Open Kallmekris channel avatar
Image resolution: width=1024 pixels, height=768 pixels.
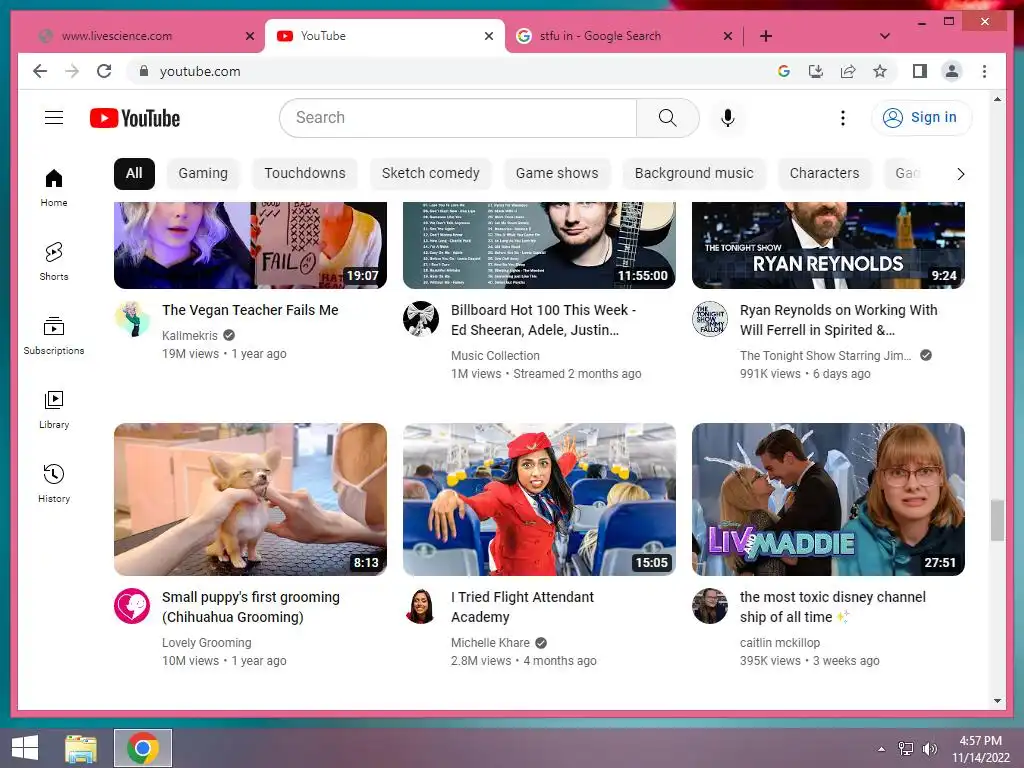[133, 319]
